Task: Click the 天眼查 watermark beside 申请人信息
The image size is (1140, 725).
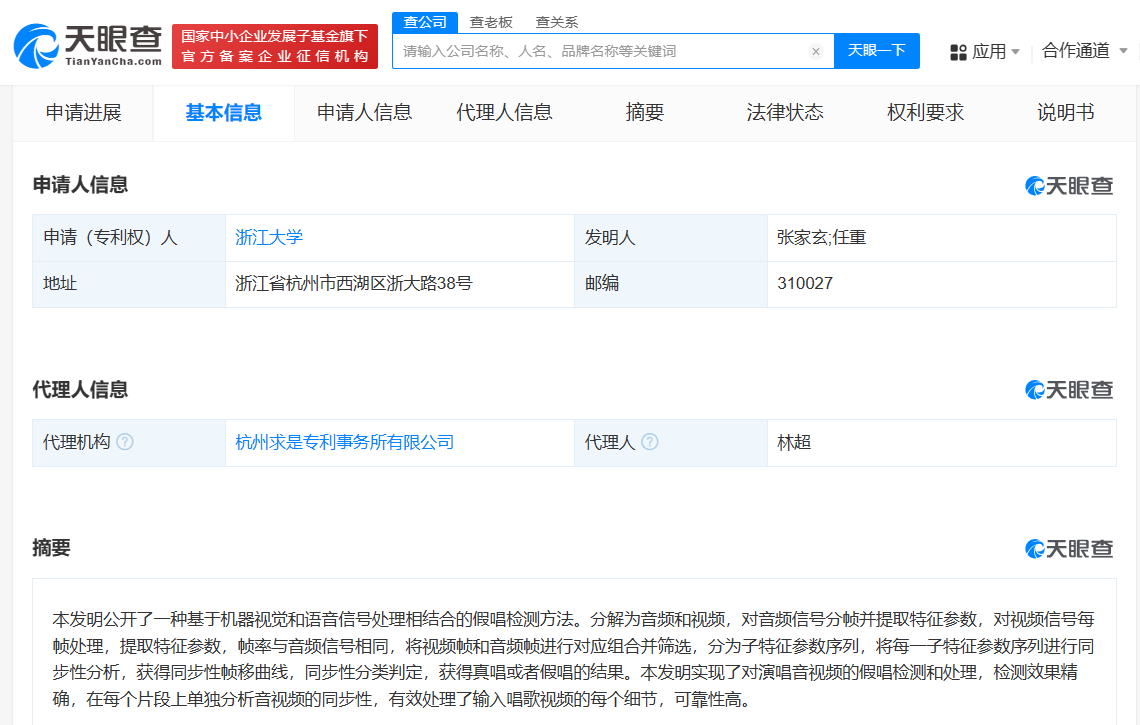Action: tap(1069, 186)
